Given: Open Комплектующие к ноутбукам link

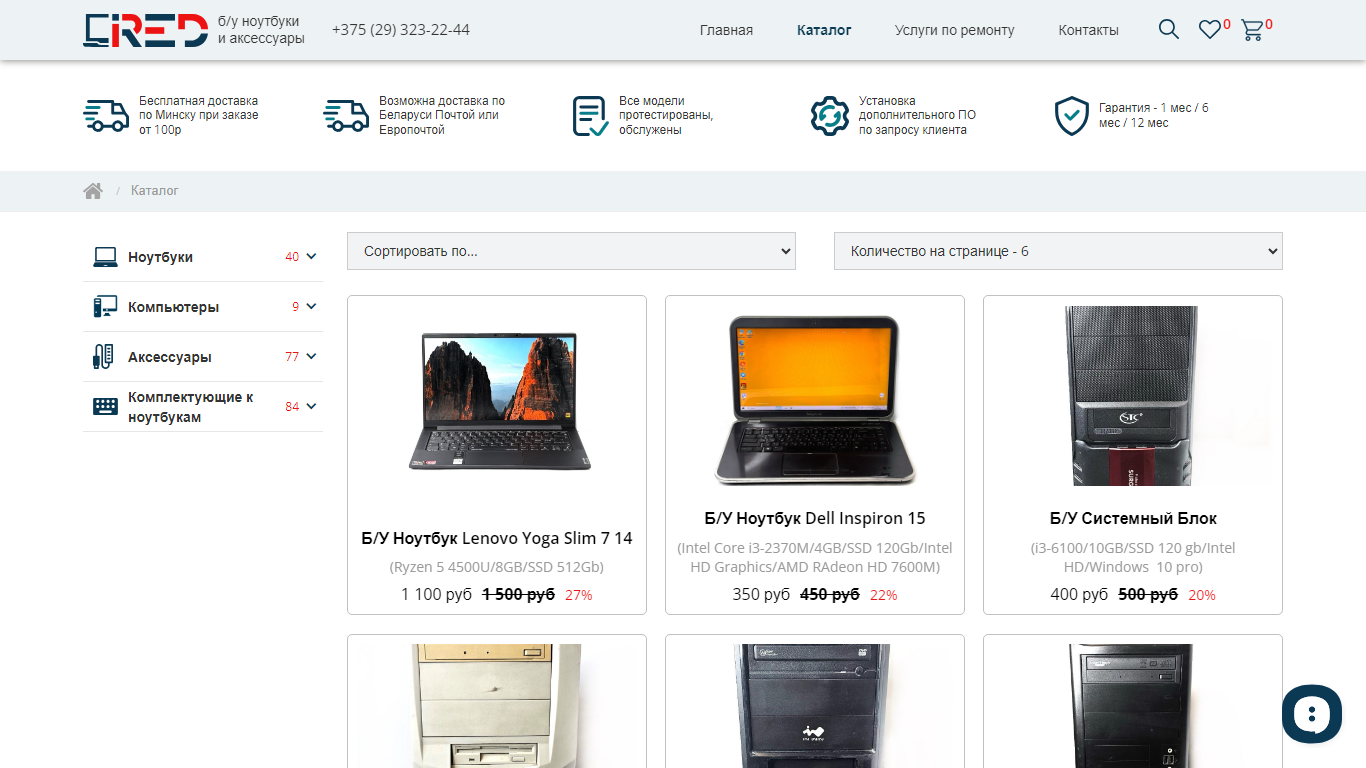Looking at the screenshot, I should [190, 407].
